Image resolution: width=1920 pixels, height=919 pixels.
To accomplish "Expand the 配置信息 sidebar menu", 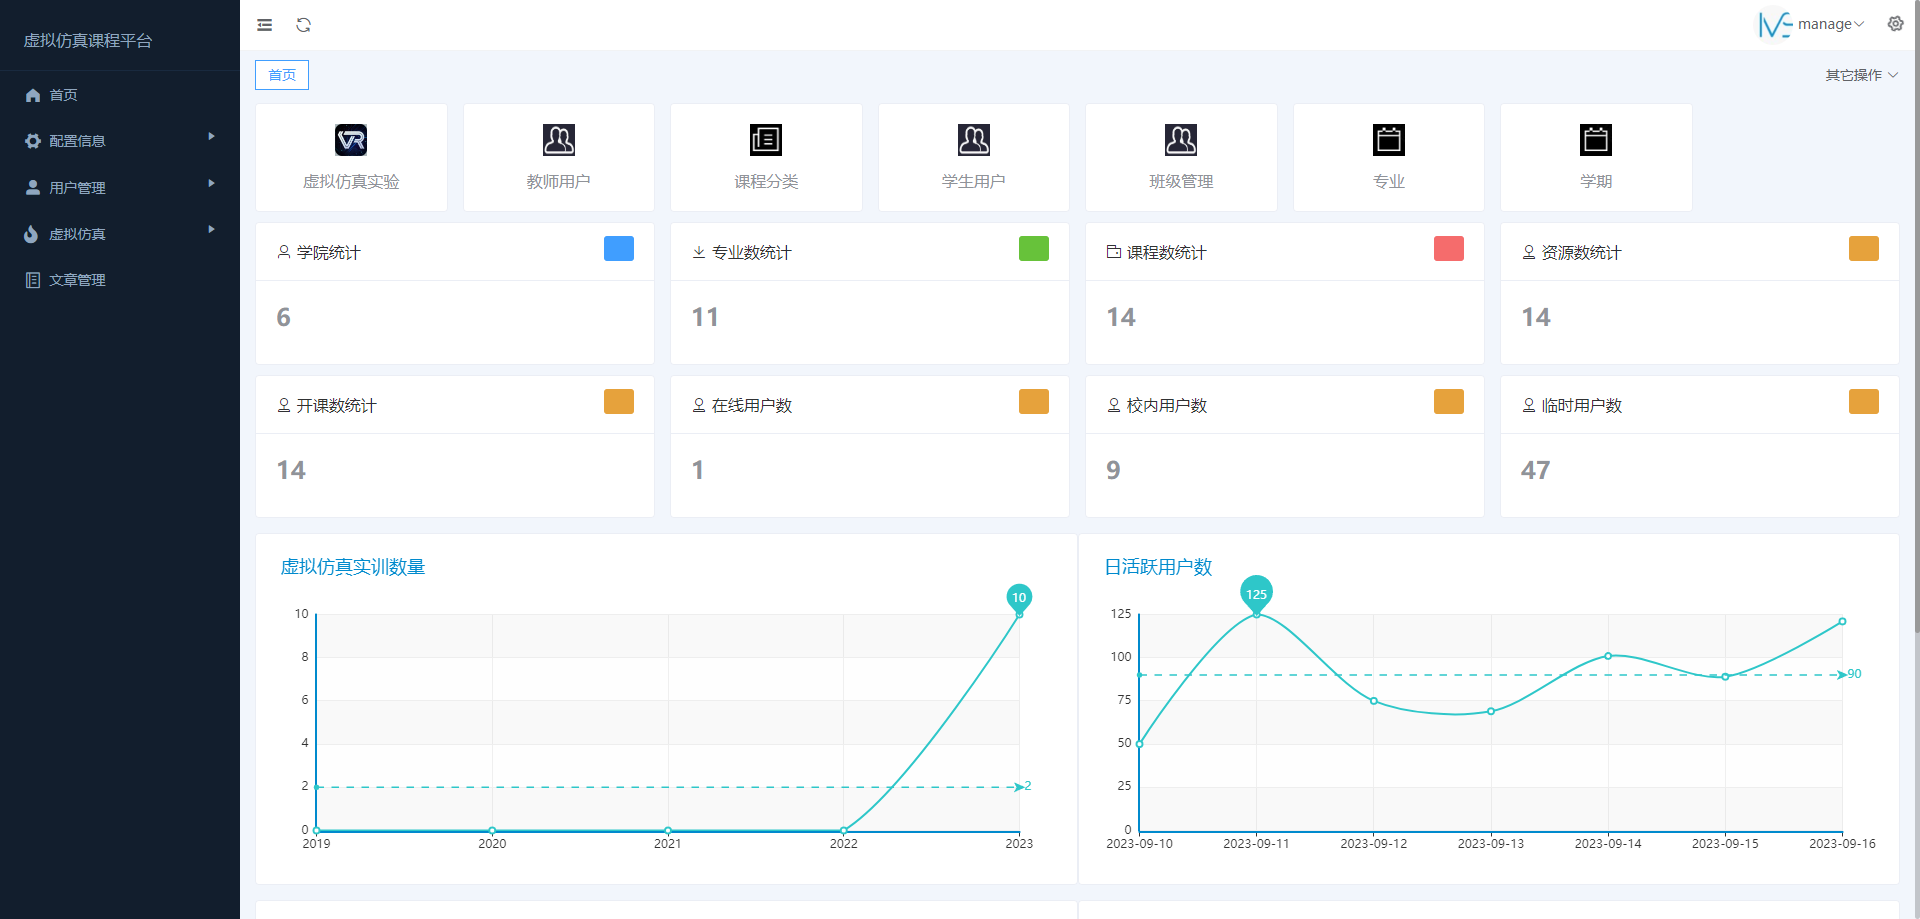I will tap(120, 141).
